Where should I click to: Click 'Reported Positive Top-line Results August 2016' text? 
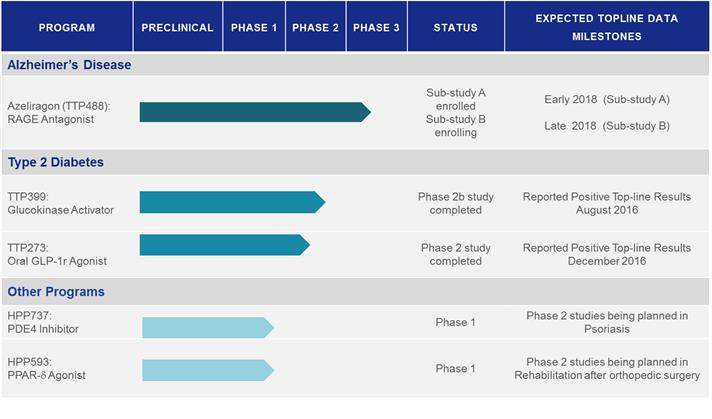point(606,203)
